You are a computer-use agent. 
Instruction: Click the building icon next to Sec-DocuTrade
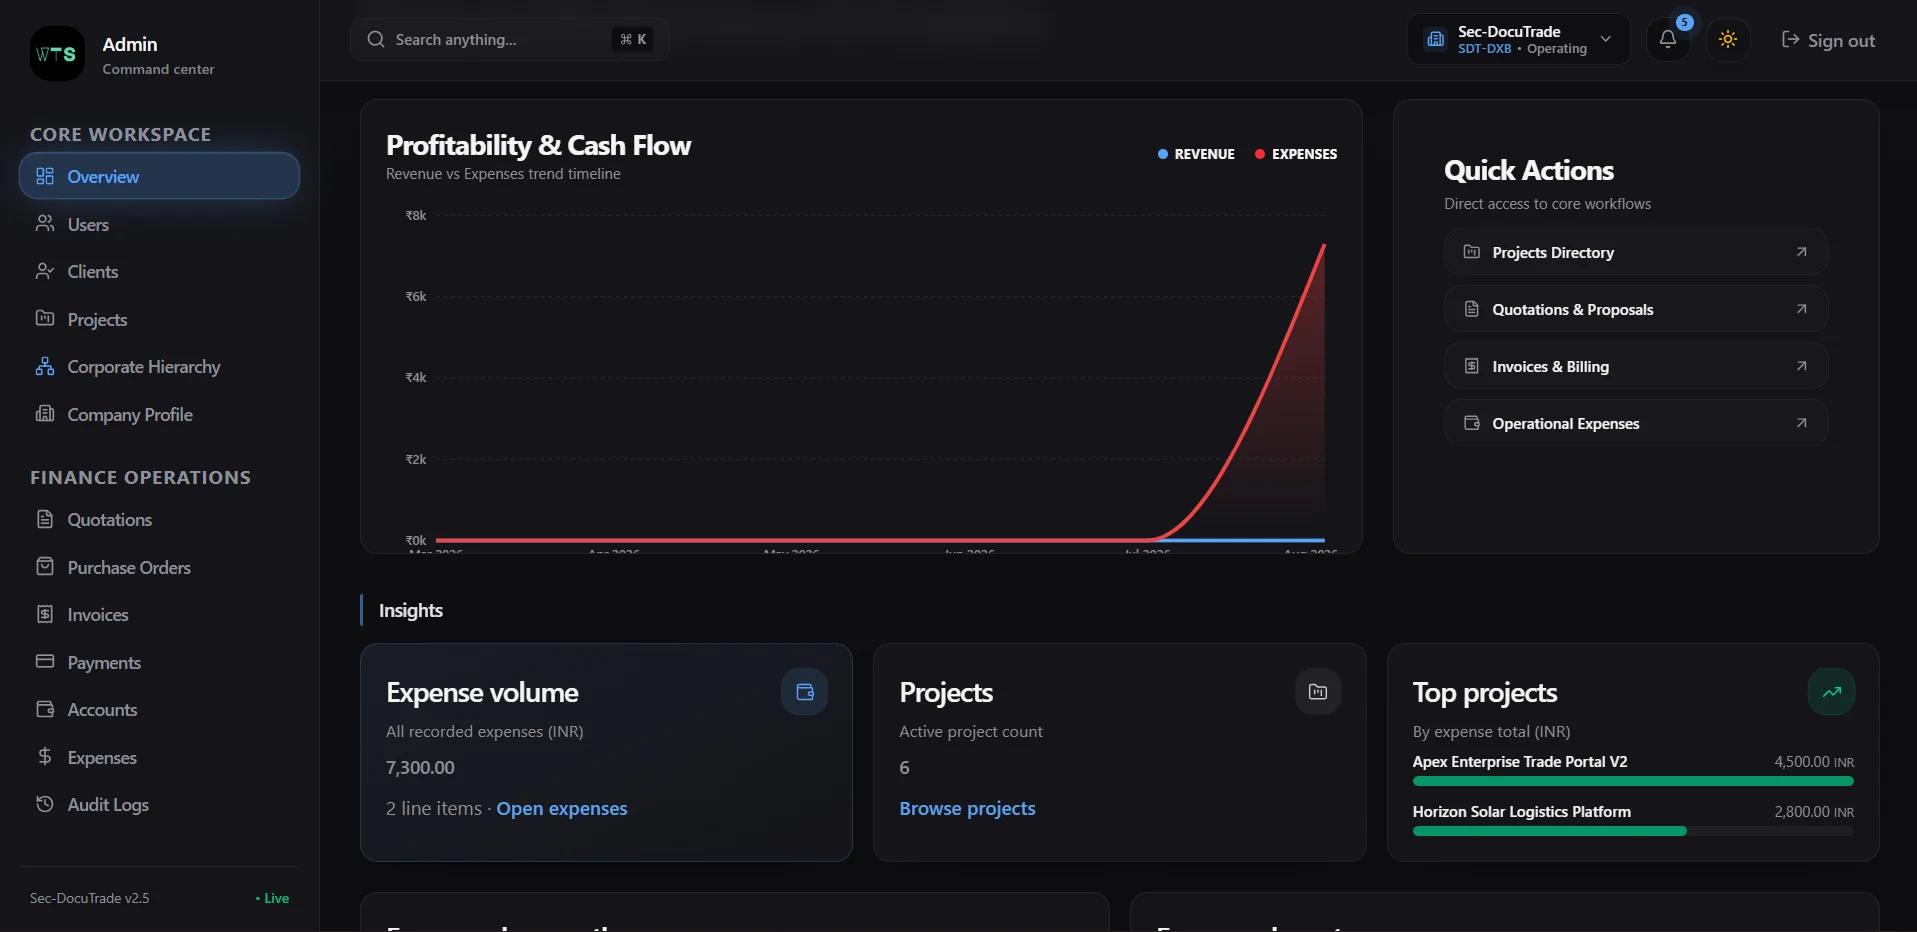click(x=1436, y=39)
